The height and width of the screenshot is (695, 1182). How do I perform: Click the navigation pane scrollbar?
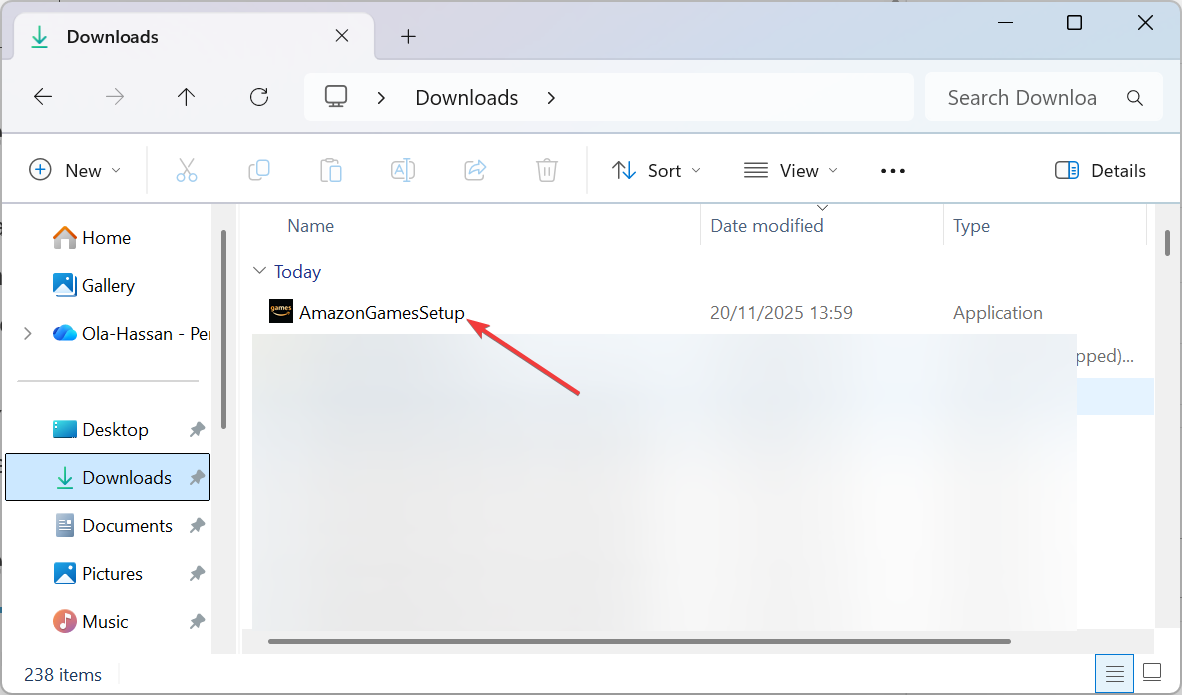pyautogui.click(x=223, y=329)
